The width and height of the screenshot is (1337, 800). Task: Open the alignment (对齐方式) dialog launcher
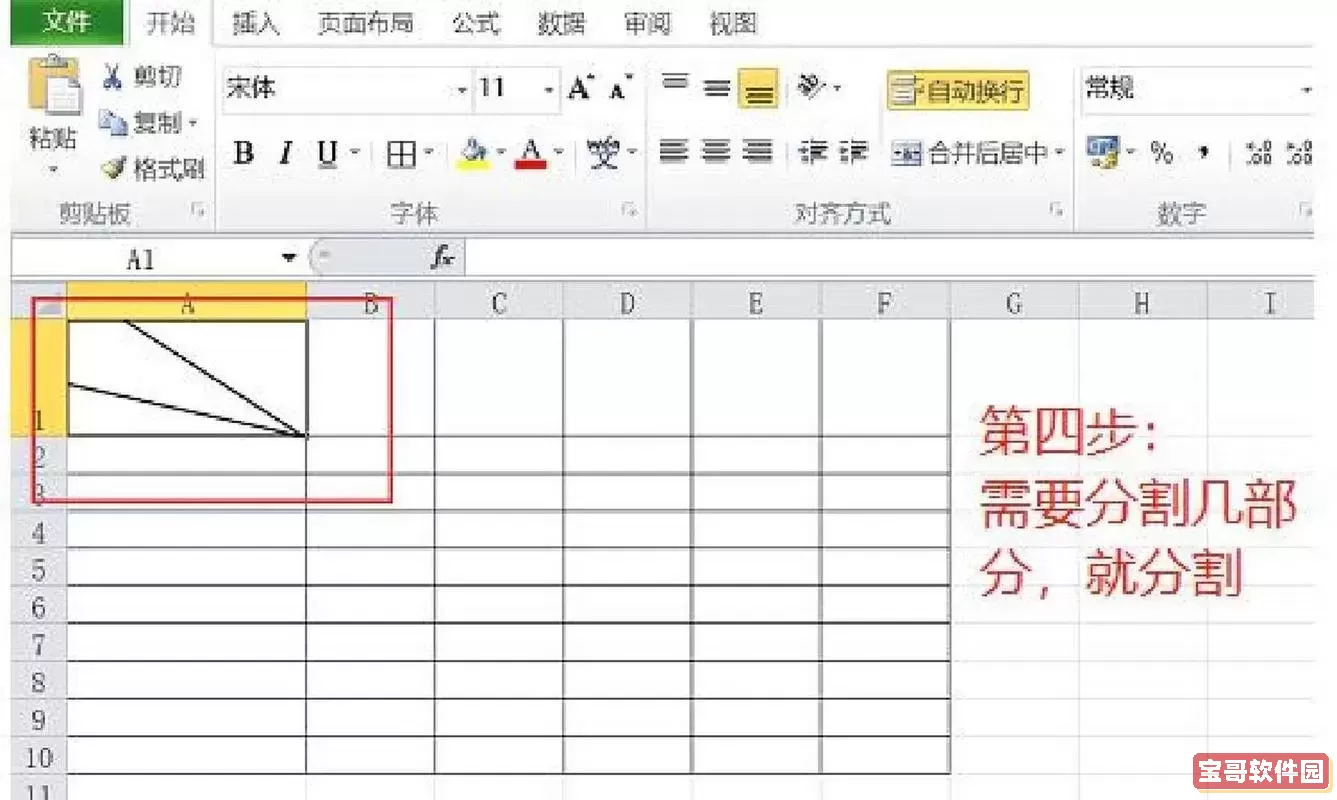(1056, 210)
